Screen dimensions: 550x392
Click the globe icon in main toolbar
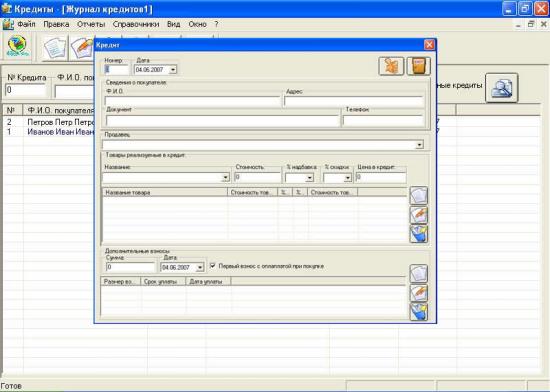coord(17,46)
